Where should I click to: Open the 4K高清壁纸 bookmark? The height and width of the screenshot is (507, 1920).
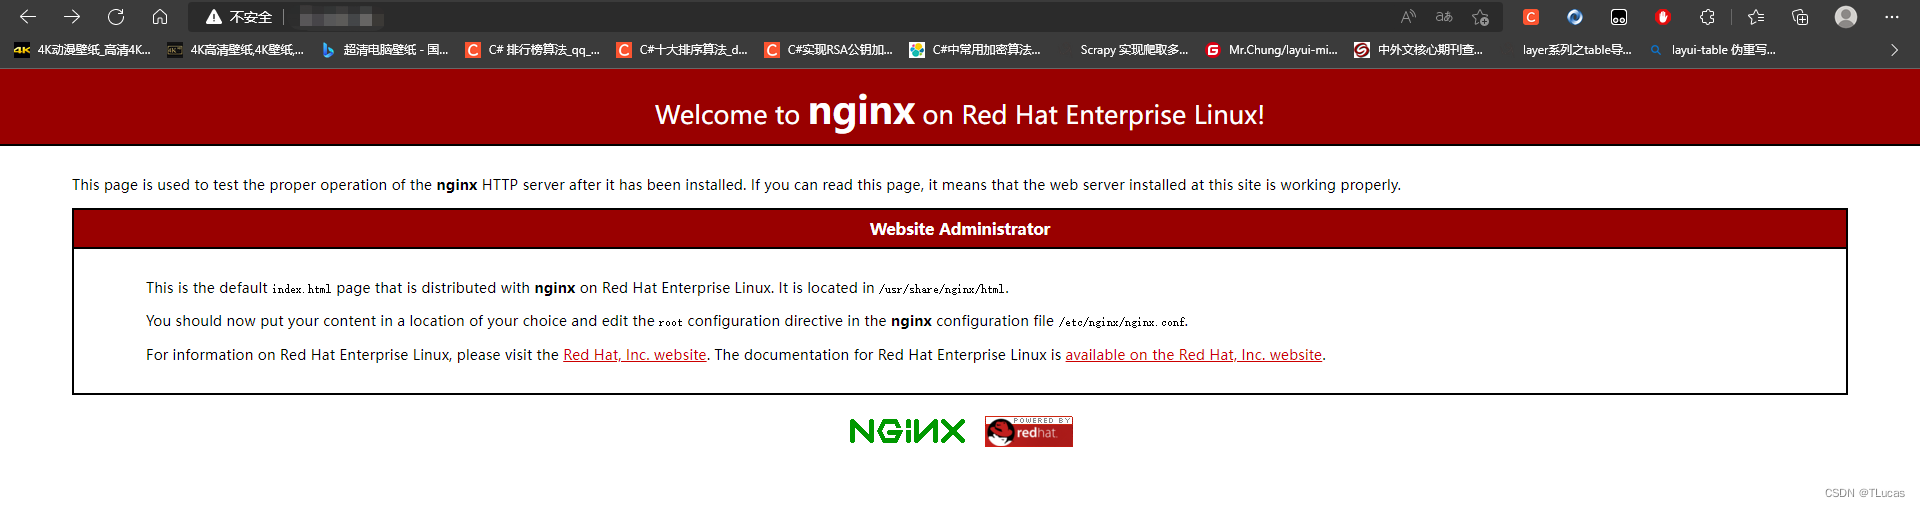[x=235, y=50]
